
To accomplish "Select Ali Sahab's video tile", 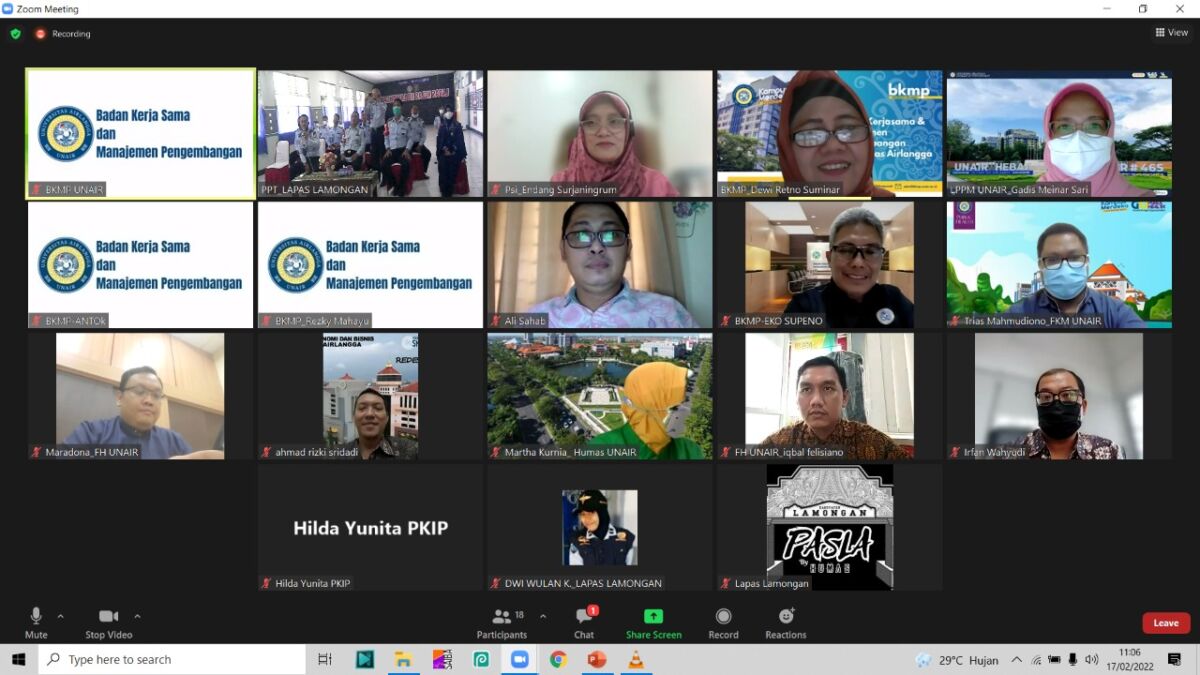I will (600, 265).
